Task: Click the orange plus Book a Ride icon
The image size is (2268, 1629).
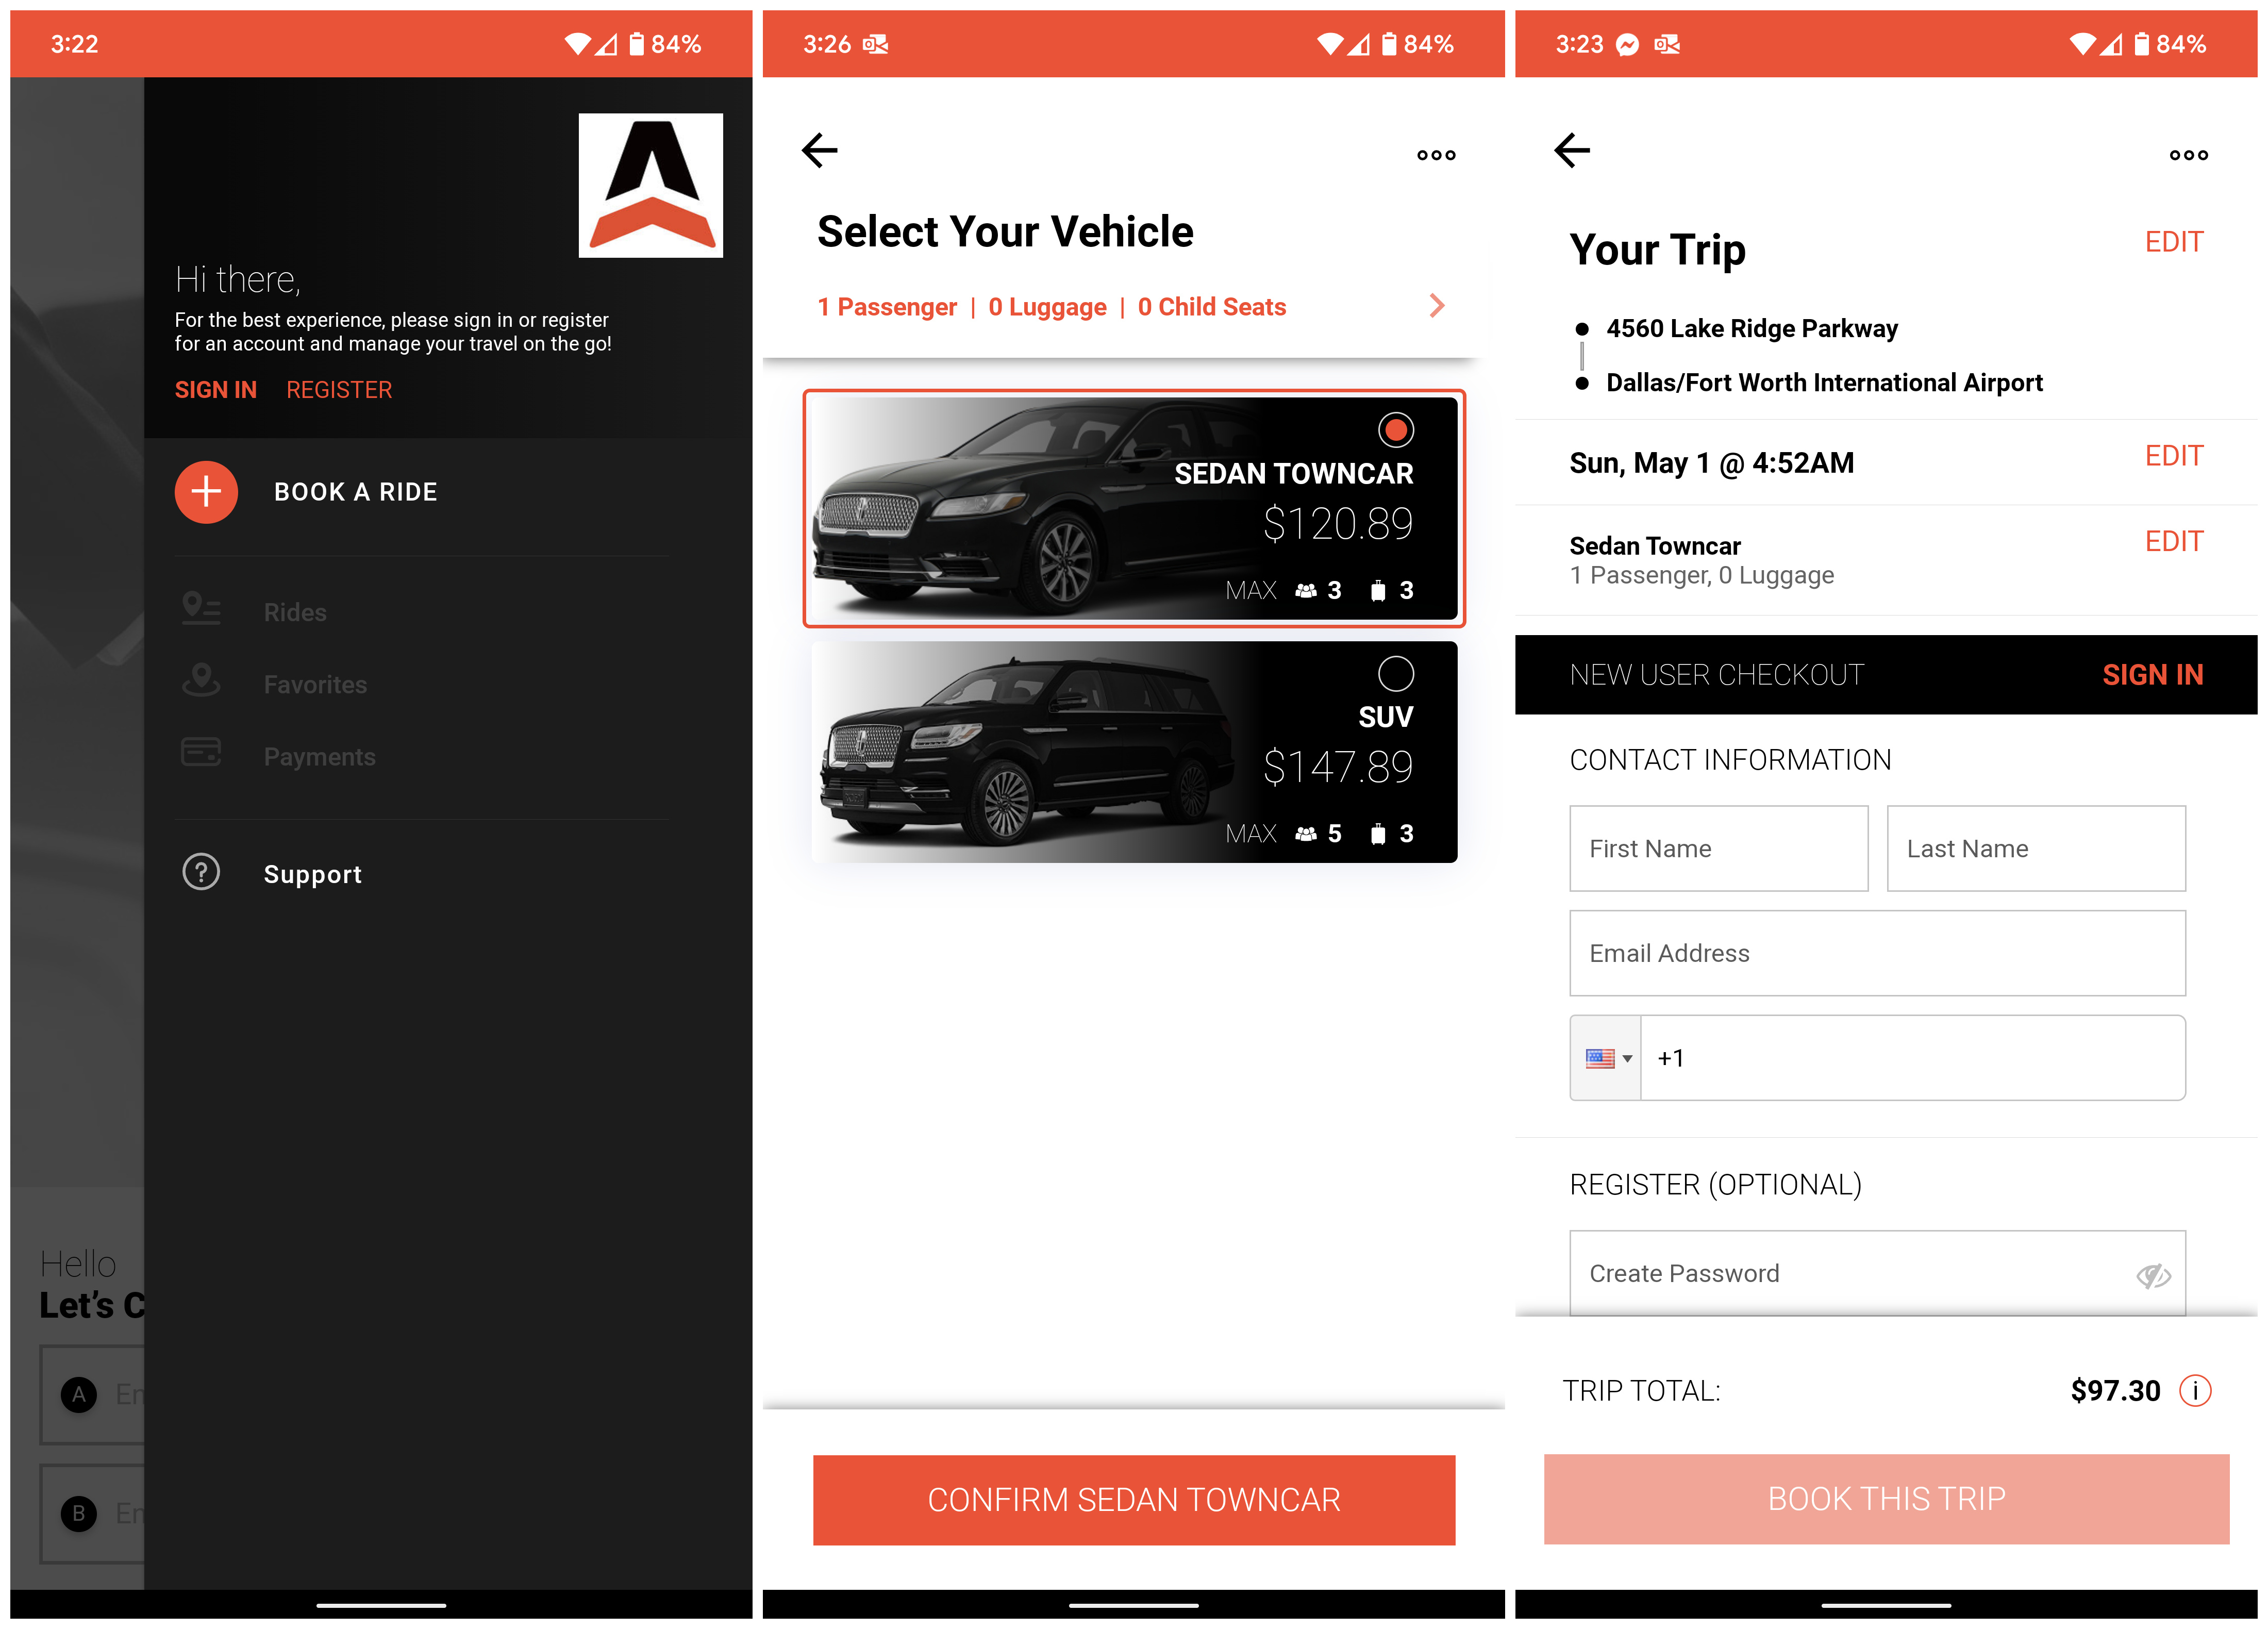Action: [x=206, y=492]
